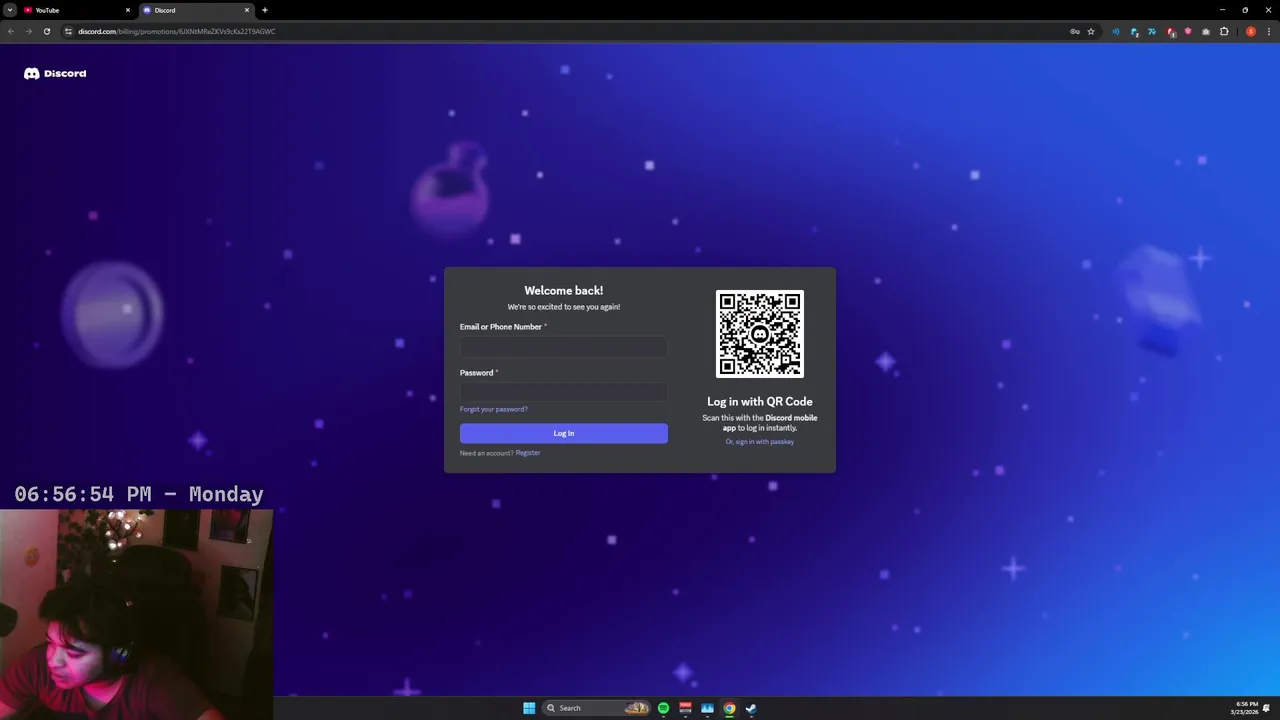The width and height of the screenshot is (1280, 720).
Task: Click the taskbar Search box
Action: 597,708
